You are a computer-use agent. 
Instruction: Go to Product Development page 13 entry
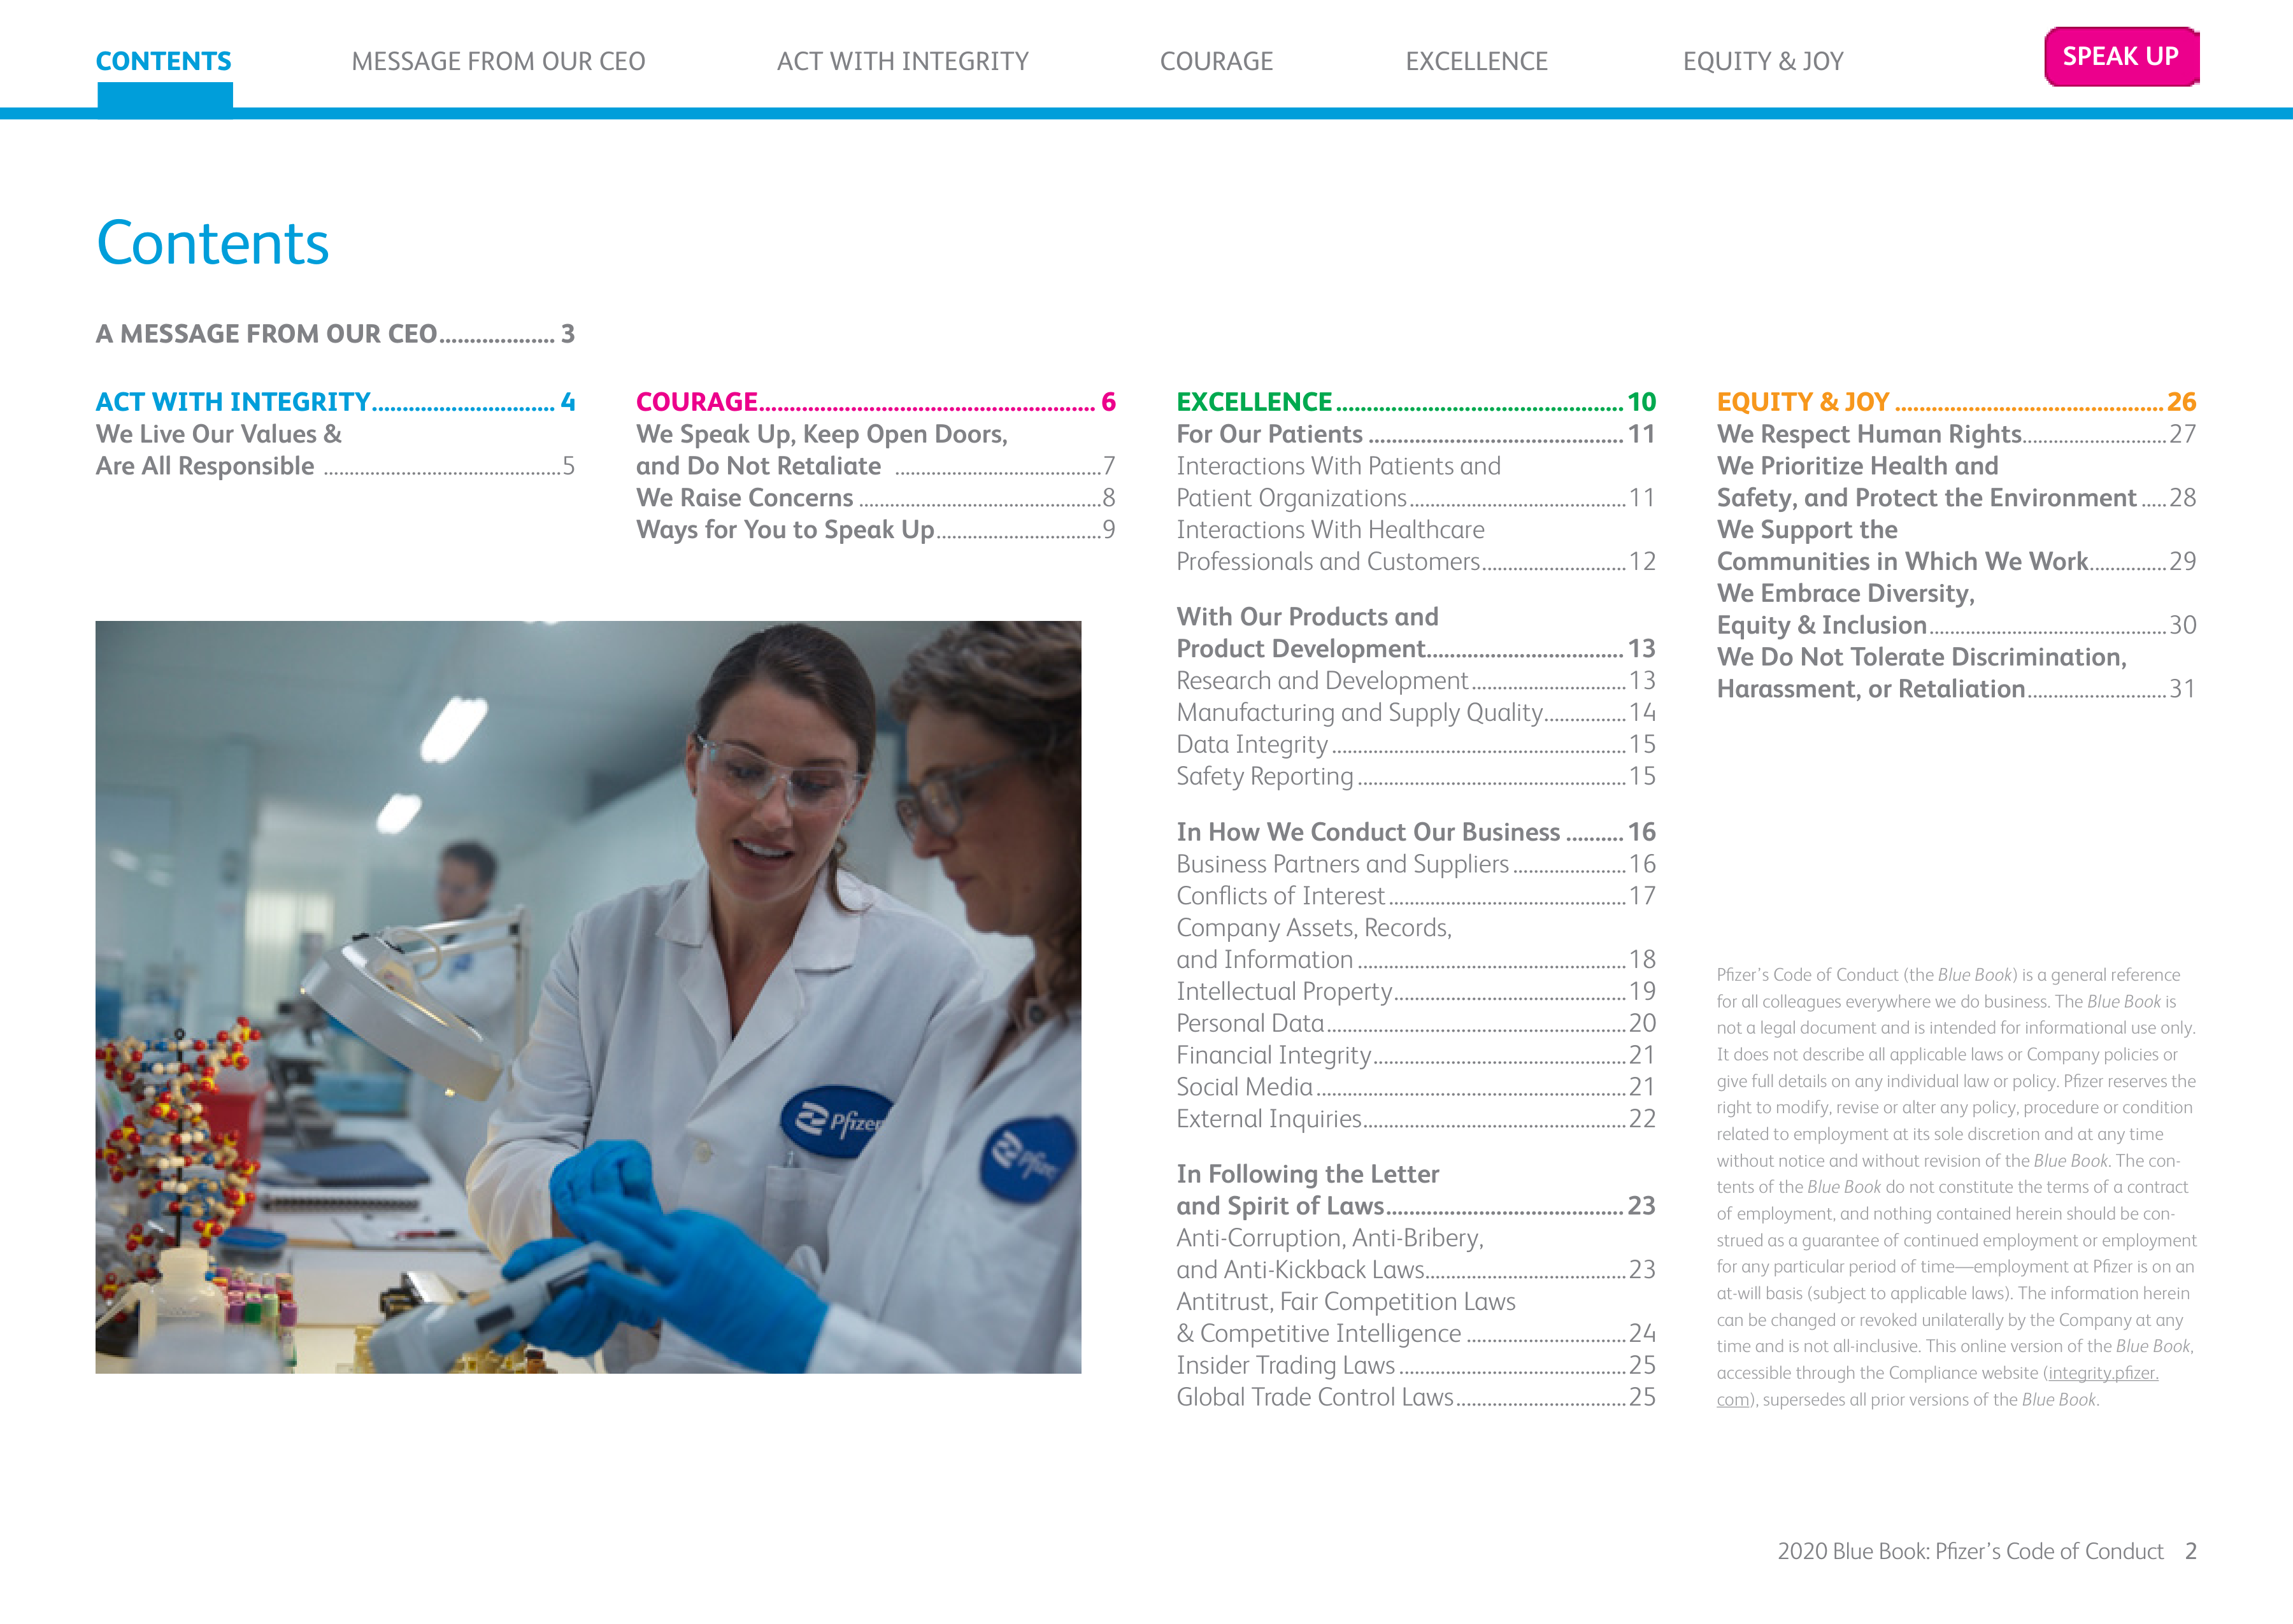(1416, 649)
